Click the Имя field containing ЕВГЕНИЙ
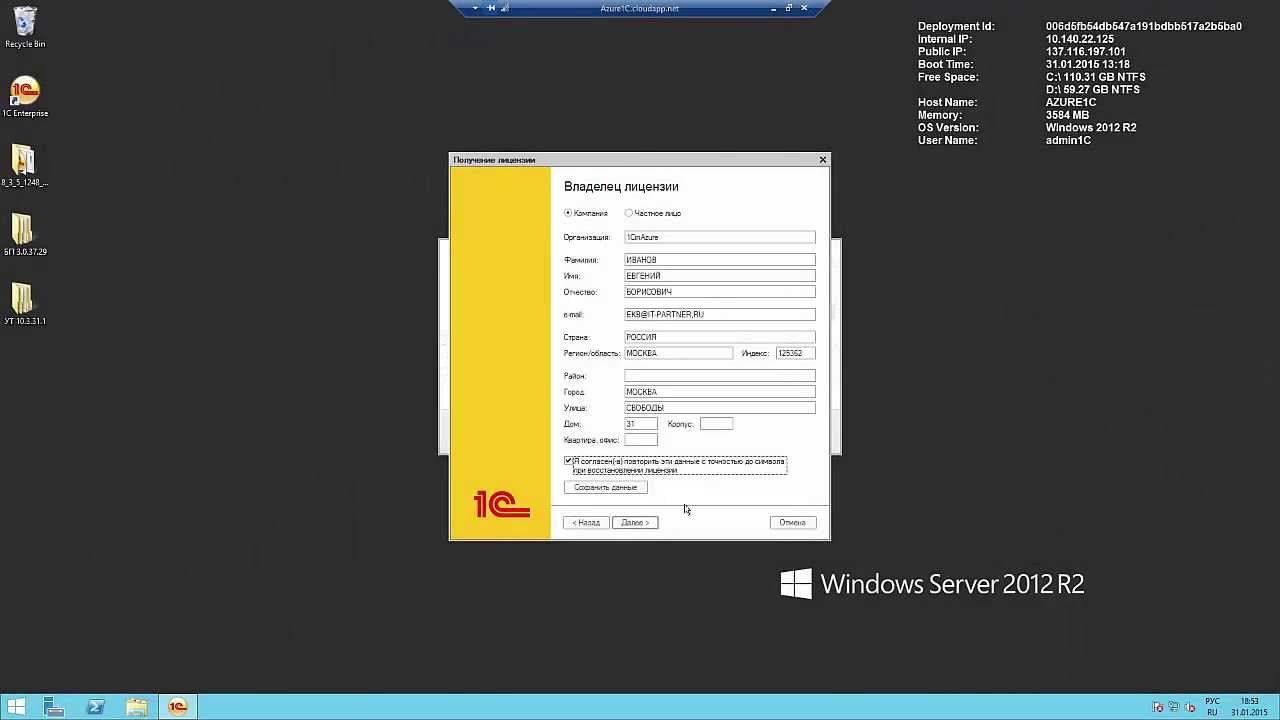Screen dimensions: 1280x720 [x=720, y=276]
